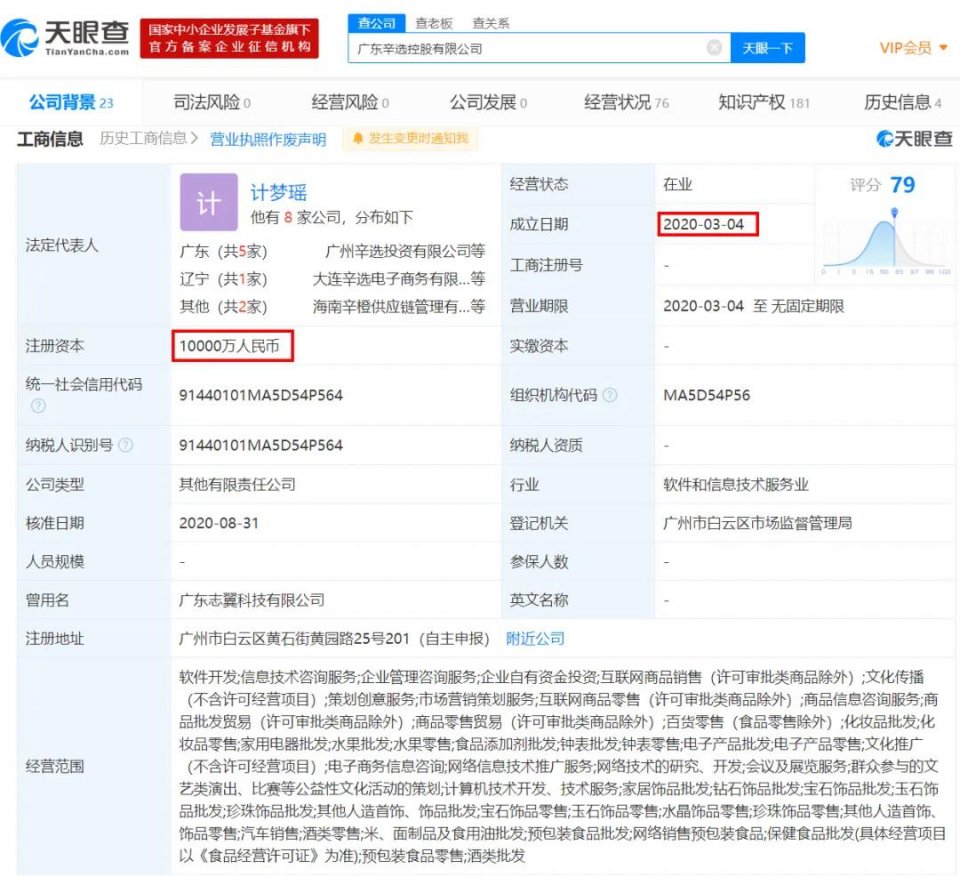Open 海南辛橙供应链管理有...等 link
Image resolution: width=960 pixels, height=877 pixels.
click(399, 306)
